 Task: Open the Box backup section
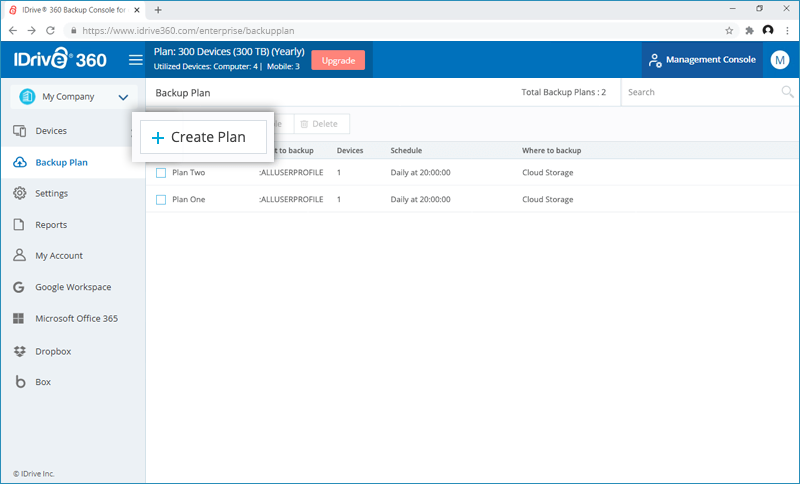tap(42, 382)
